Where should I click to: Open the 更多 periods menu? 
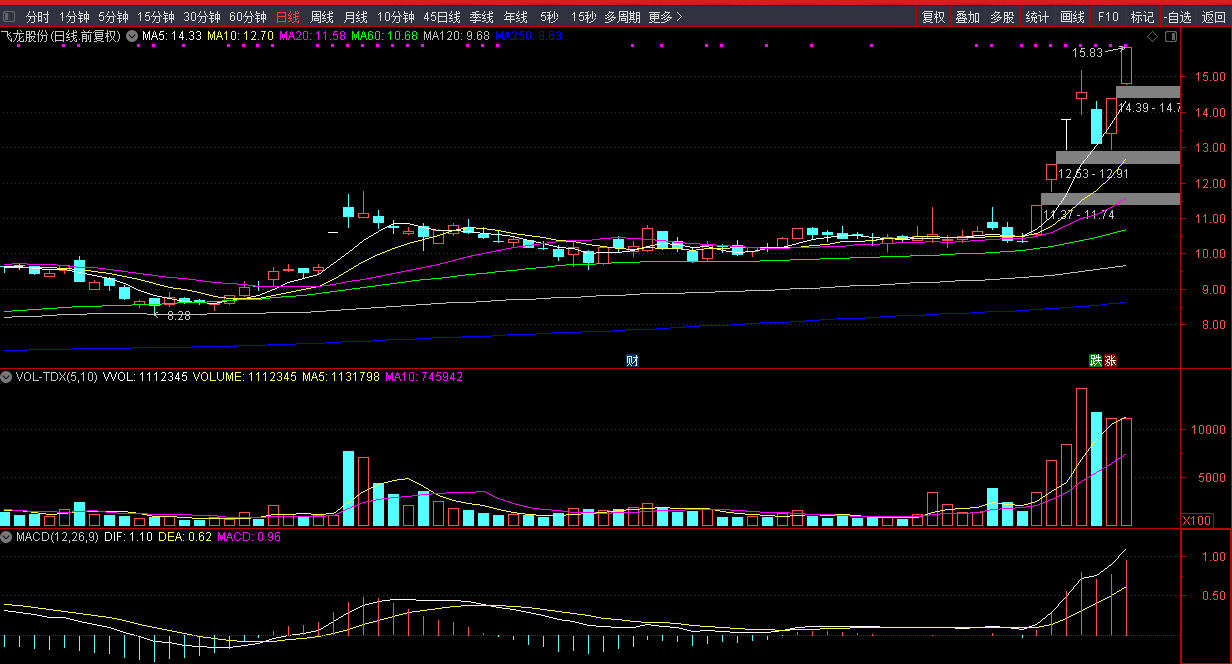(665, 17)
